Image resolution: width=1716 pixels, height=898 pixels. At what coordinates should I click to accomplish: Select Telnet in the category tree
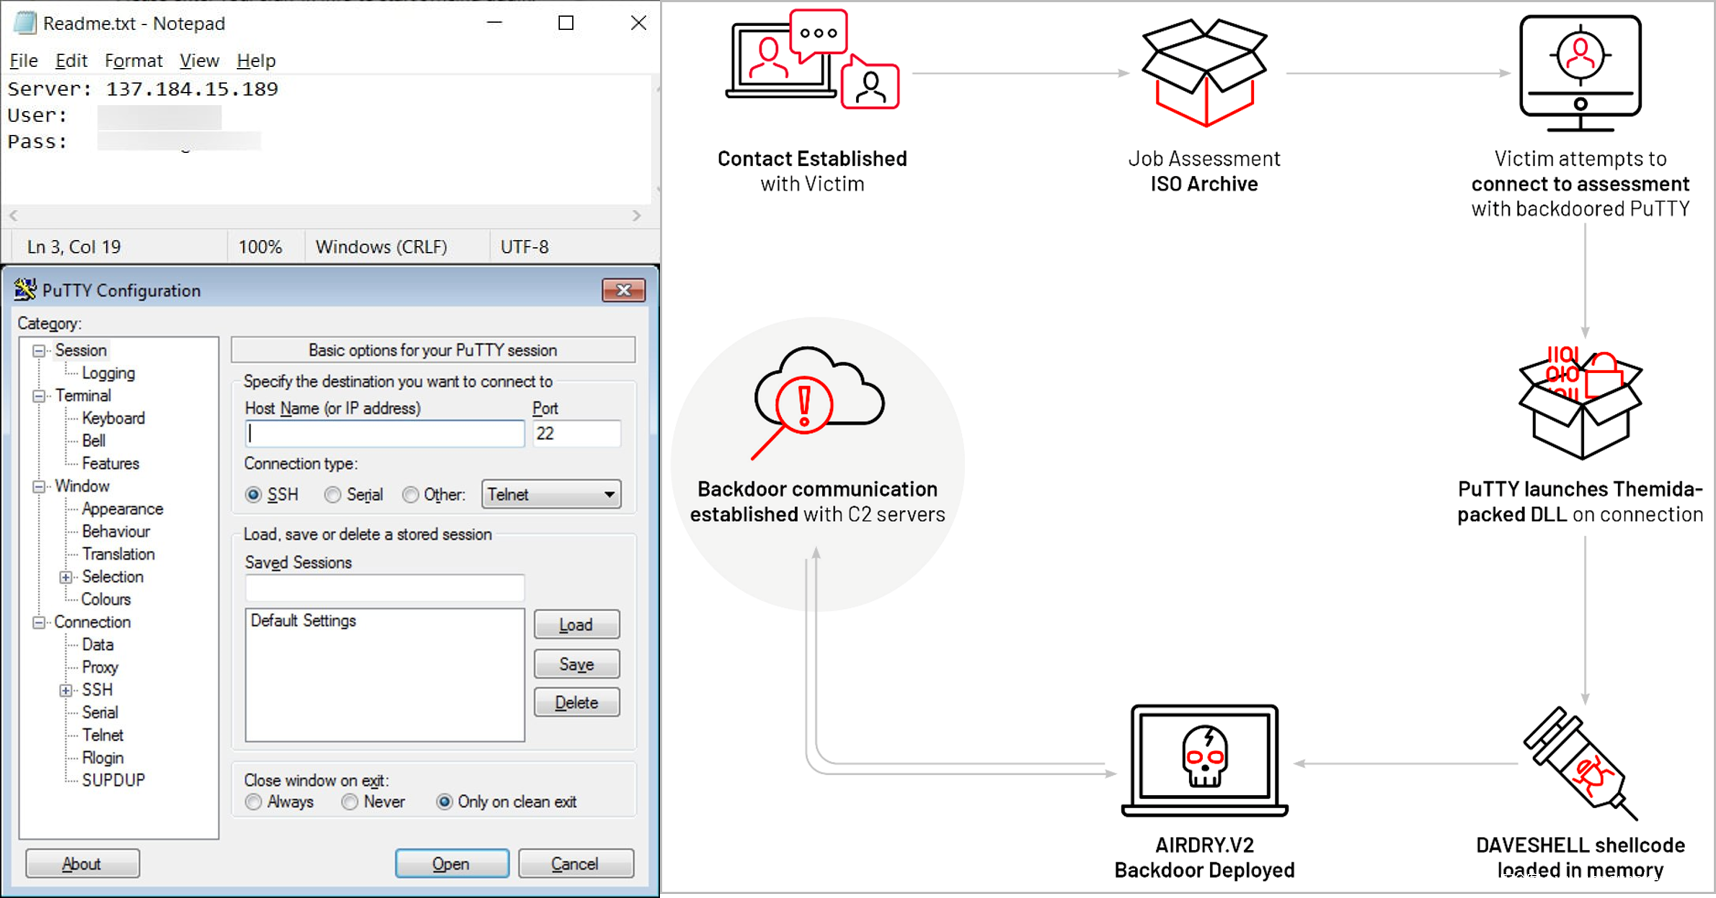point(103,735)
